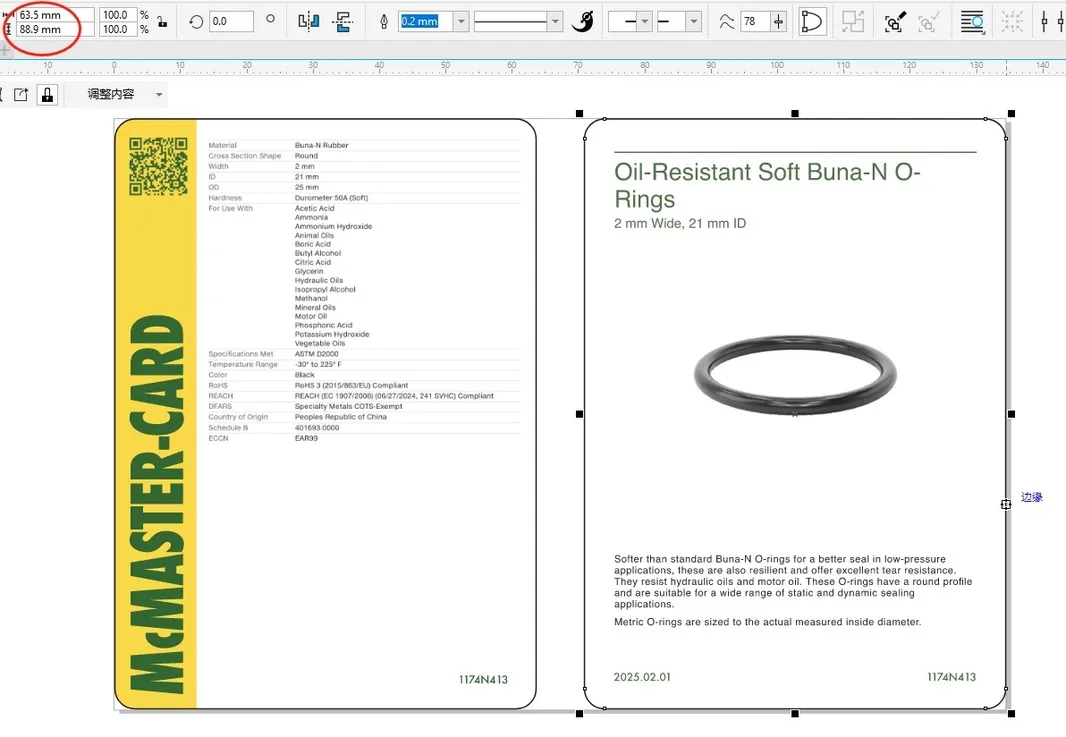Click the middle-right selection handle
1066x737 pixels.
1011,413
